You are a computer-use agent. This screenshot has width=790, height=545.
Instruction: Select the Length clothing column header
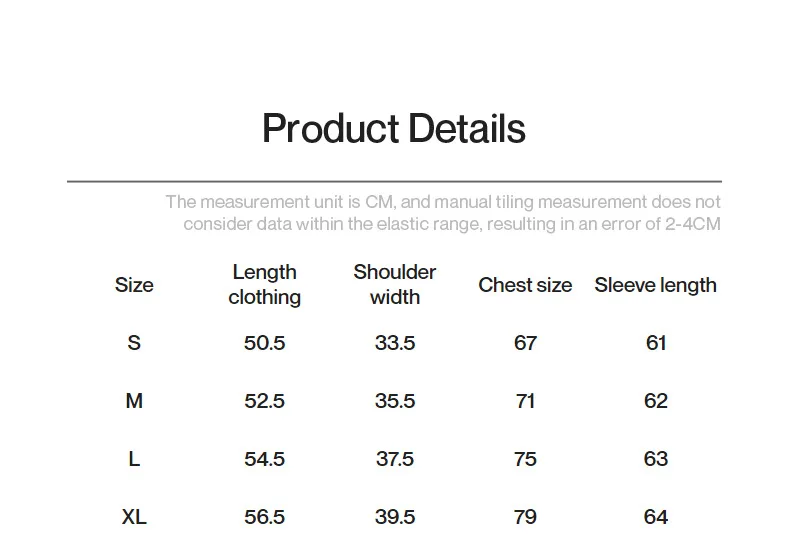pyautogui.click(x=264, y=285)
